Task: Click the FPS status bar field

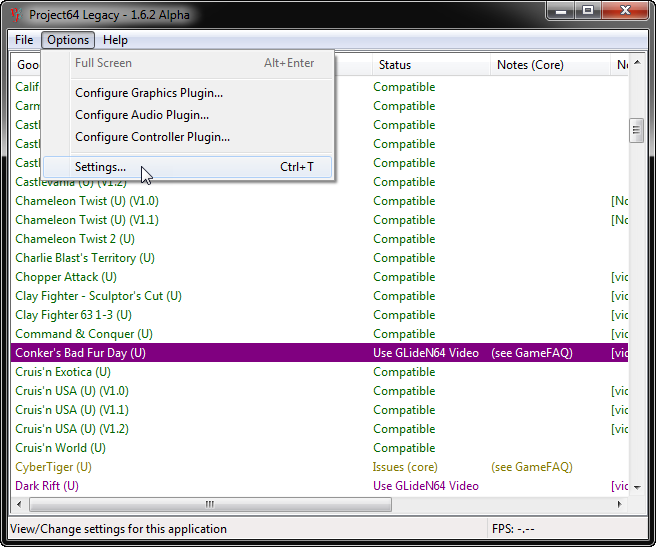Action: (567, 529)
